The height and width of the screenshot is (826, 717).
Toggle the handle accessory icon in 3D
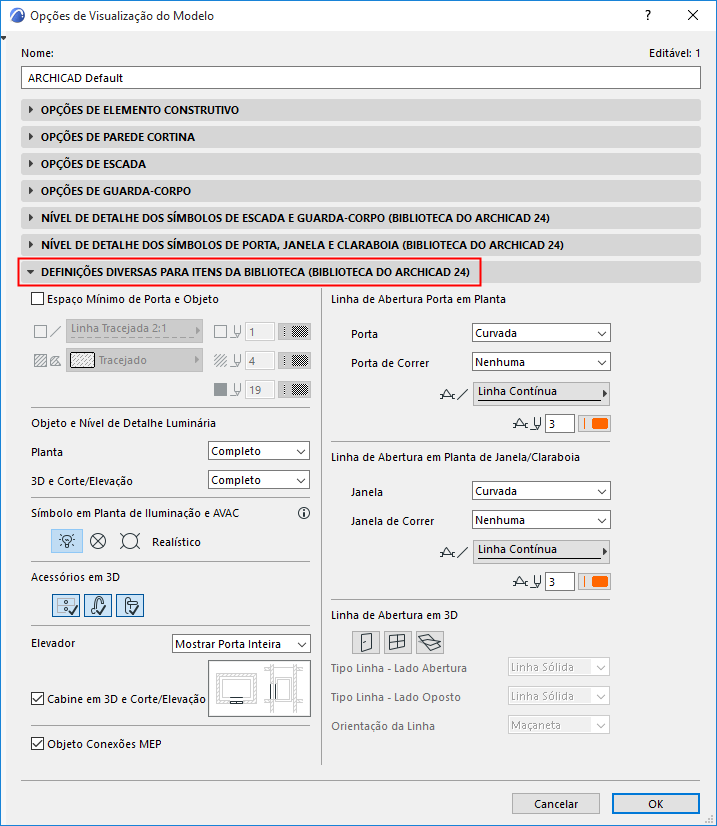coord(98,606)
